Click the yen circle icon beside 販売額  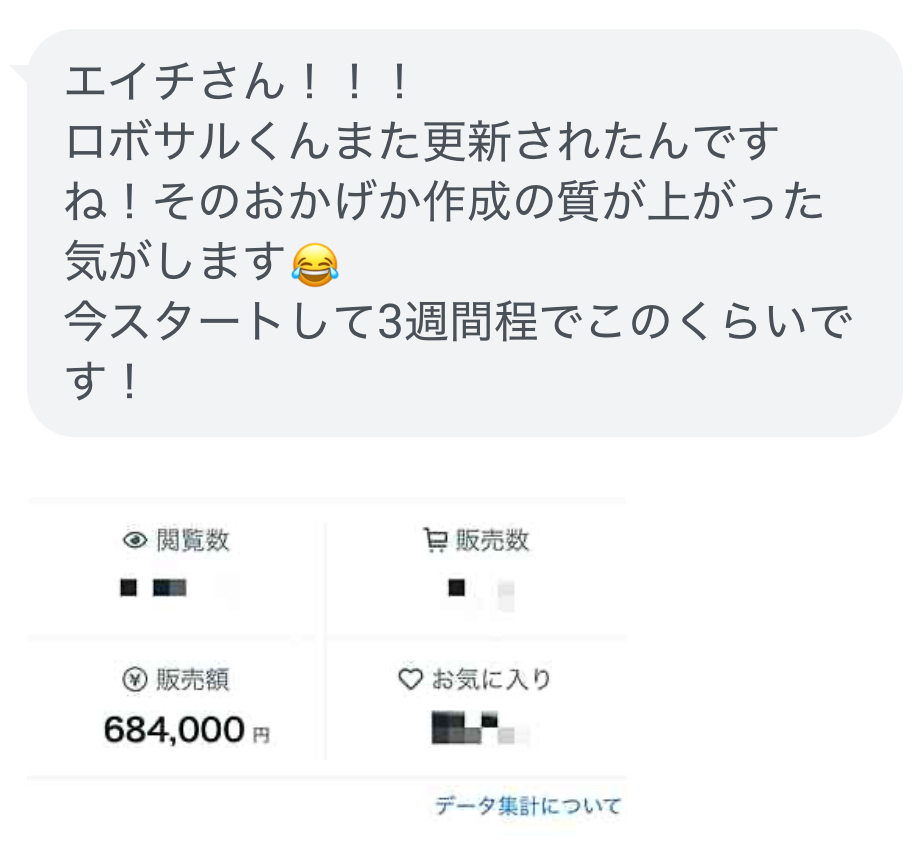point(133,680)
